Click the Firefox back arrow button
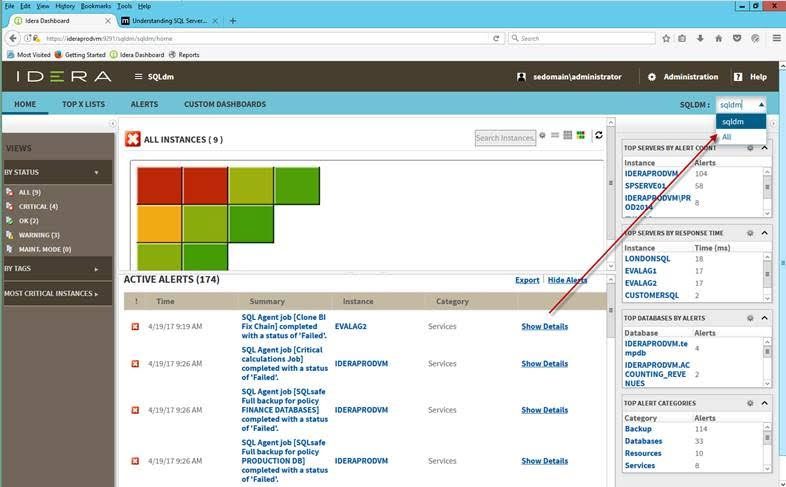The width and height of the screenshot is (786, 487). [13, 38]
